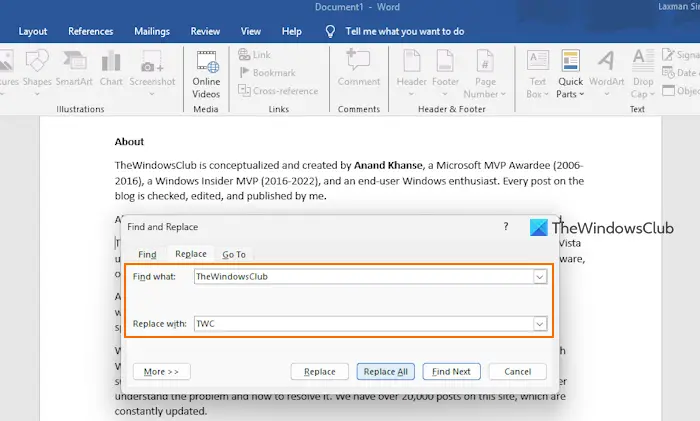Select the Replace tab in dialog
Screen dimensions: 700x421
[191, 254]
